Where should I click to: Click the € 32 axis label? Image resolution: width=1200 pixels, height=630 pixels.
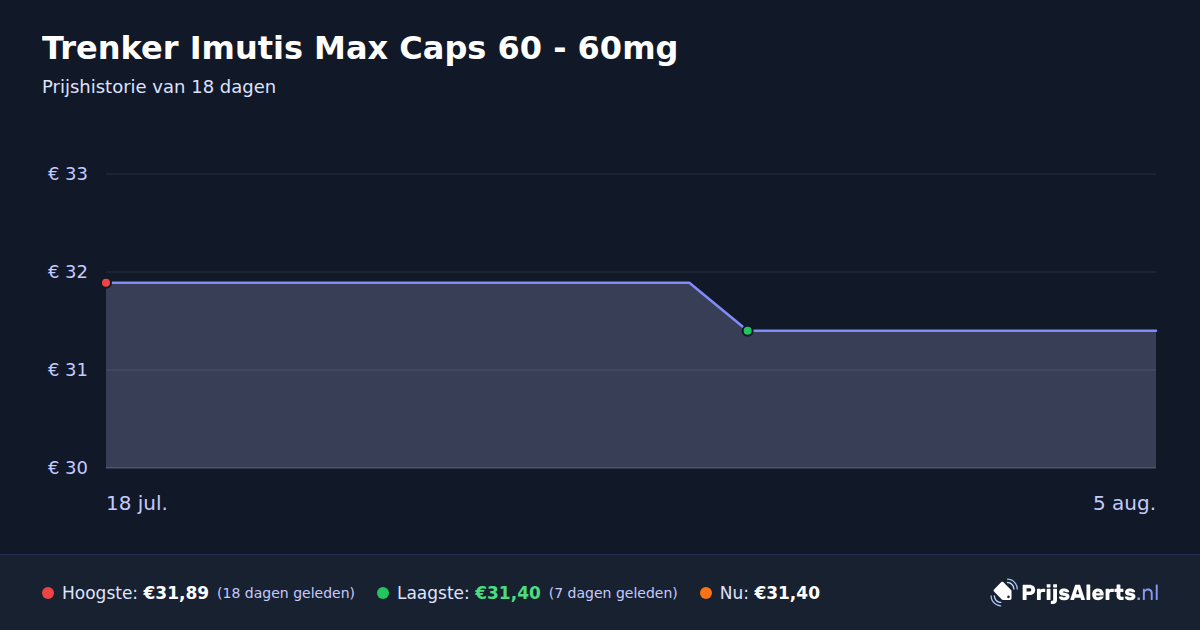pyautogui.click(x=68, y=272)
